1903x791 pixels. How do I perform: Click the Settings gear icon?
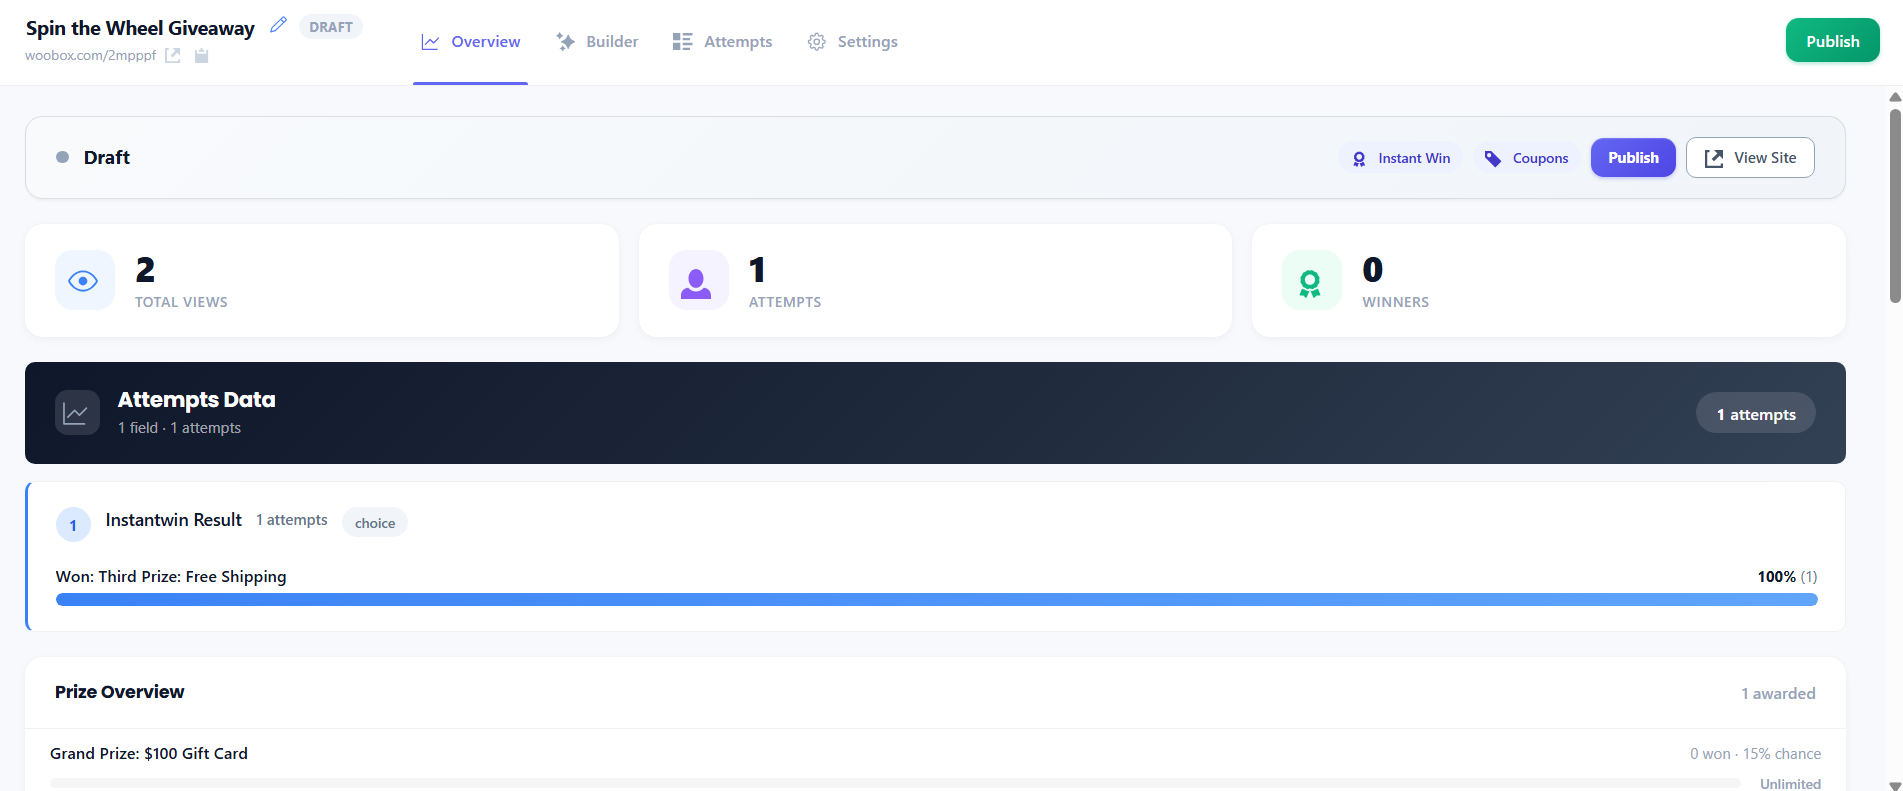817,42
